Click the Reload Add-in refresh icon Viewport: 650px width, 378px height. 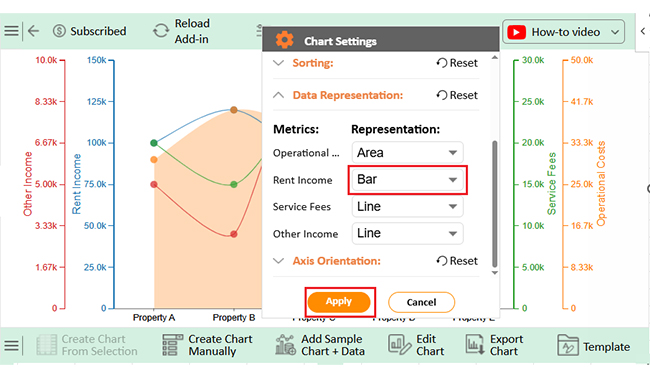click(161, 31)
